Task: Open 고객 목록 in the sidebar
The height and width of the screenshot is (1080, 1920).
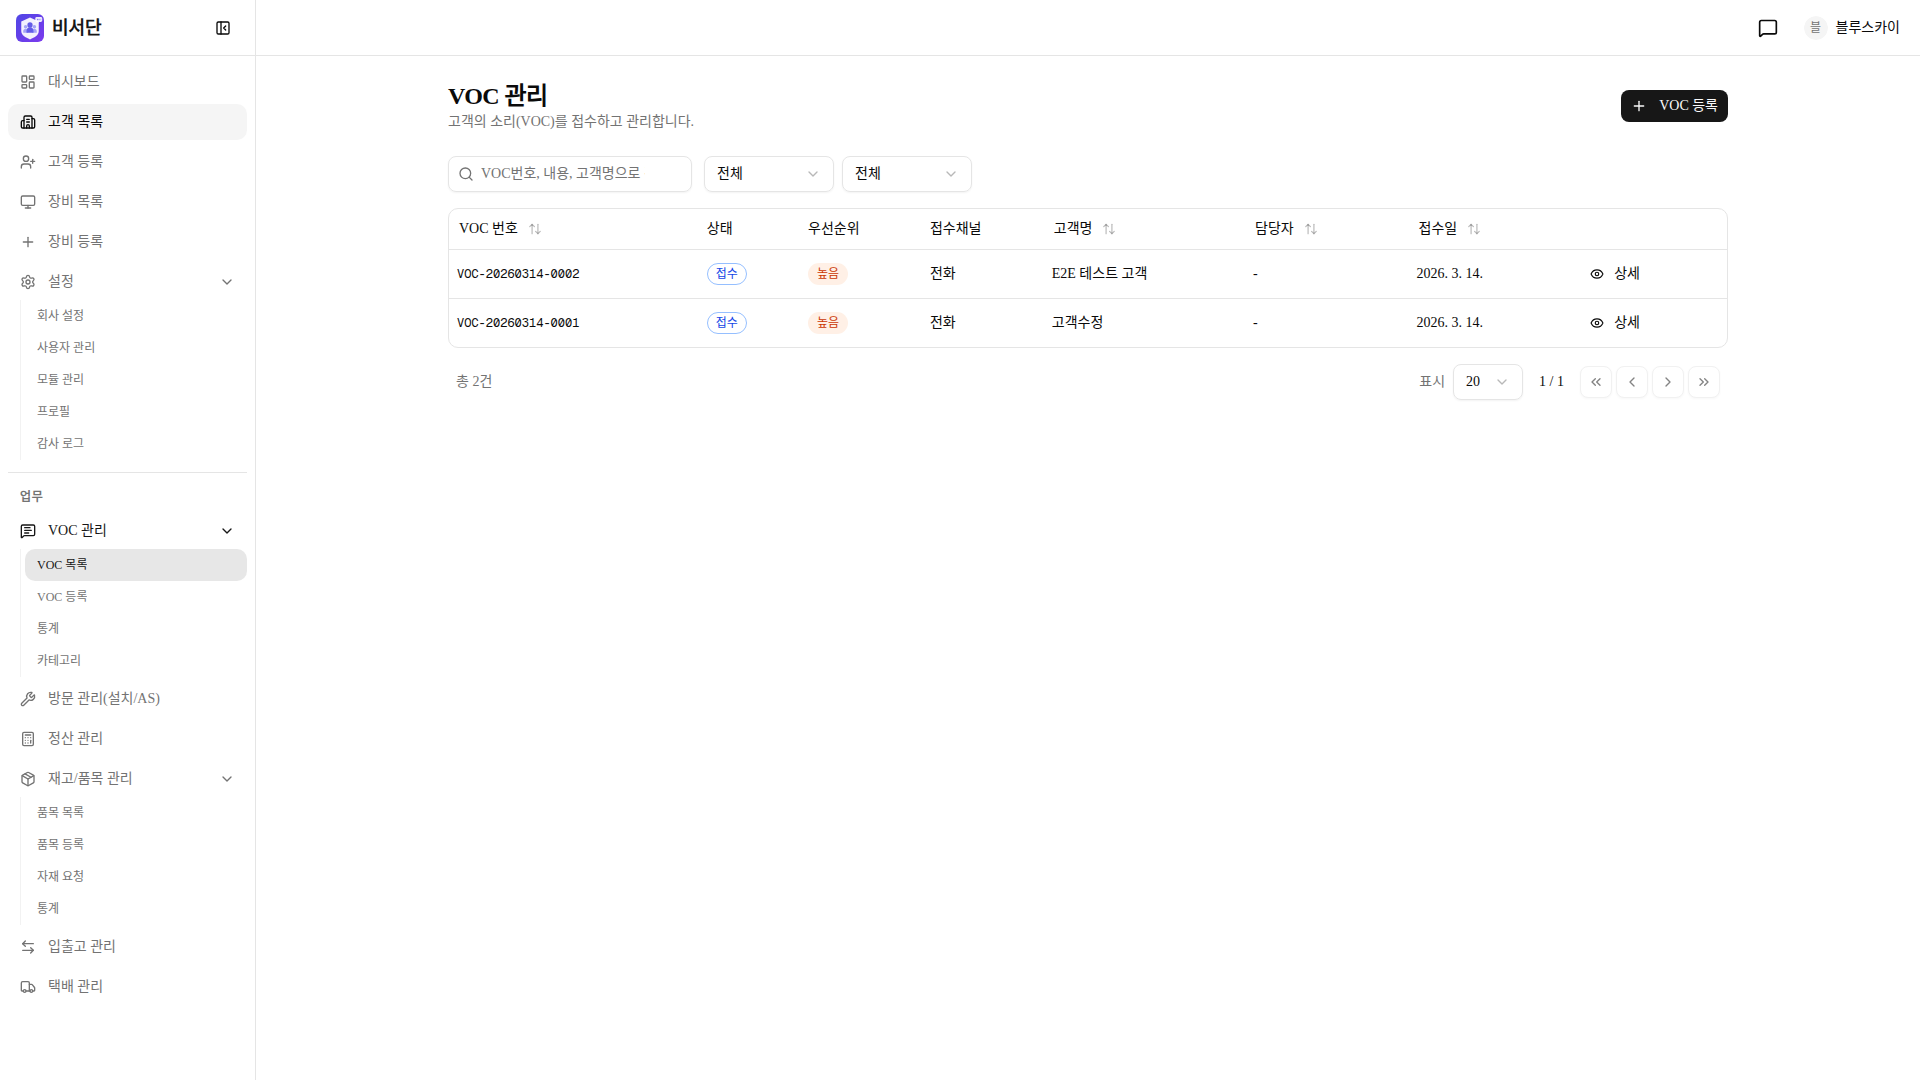Action: point(127,122)
